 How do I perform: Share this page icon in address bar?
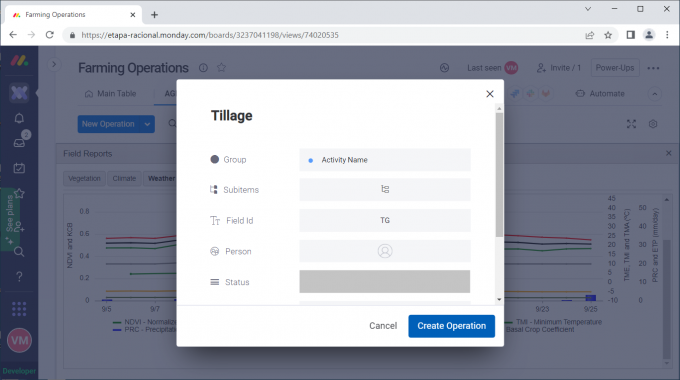pyautogui.click(x=589, y=35)
